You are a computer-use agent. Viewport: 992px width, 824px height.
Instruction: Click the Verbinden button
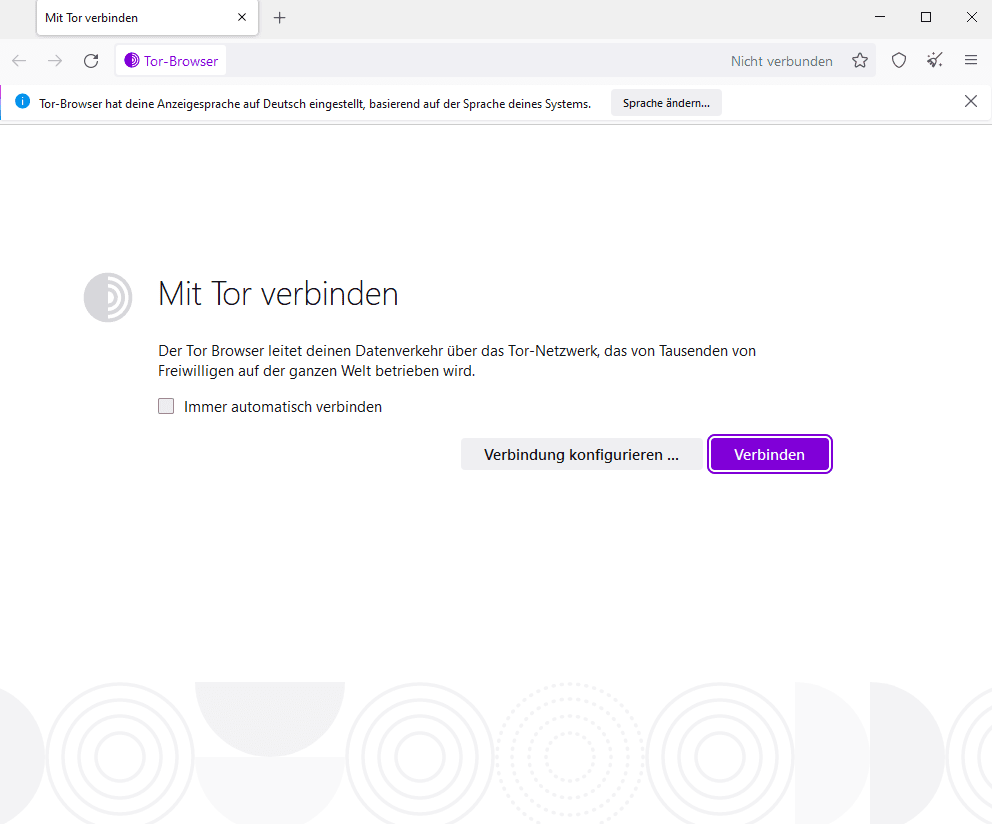(769, 454)
